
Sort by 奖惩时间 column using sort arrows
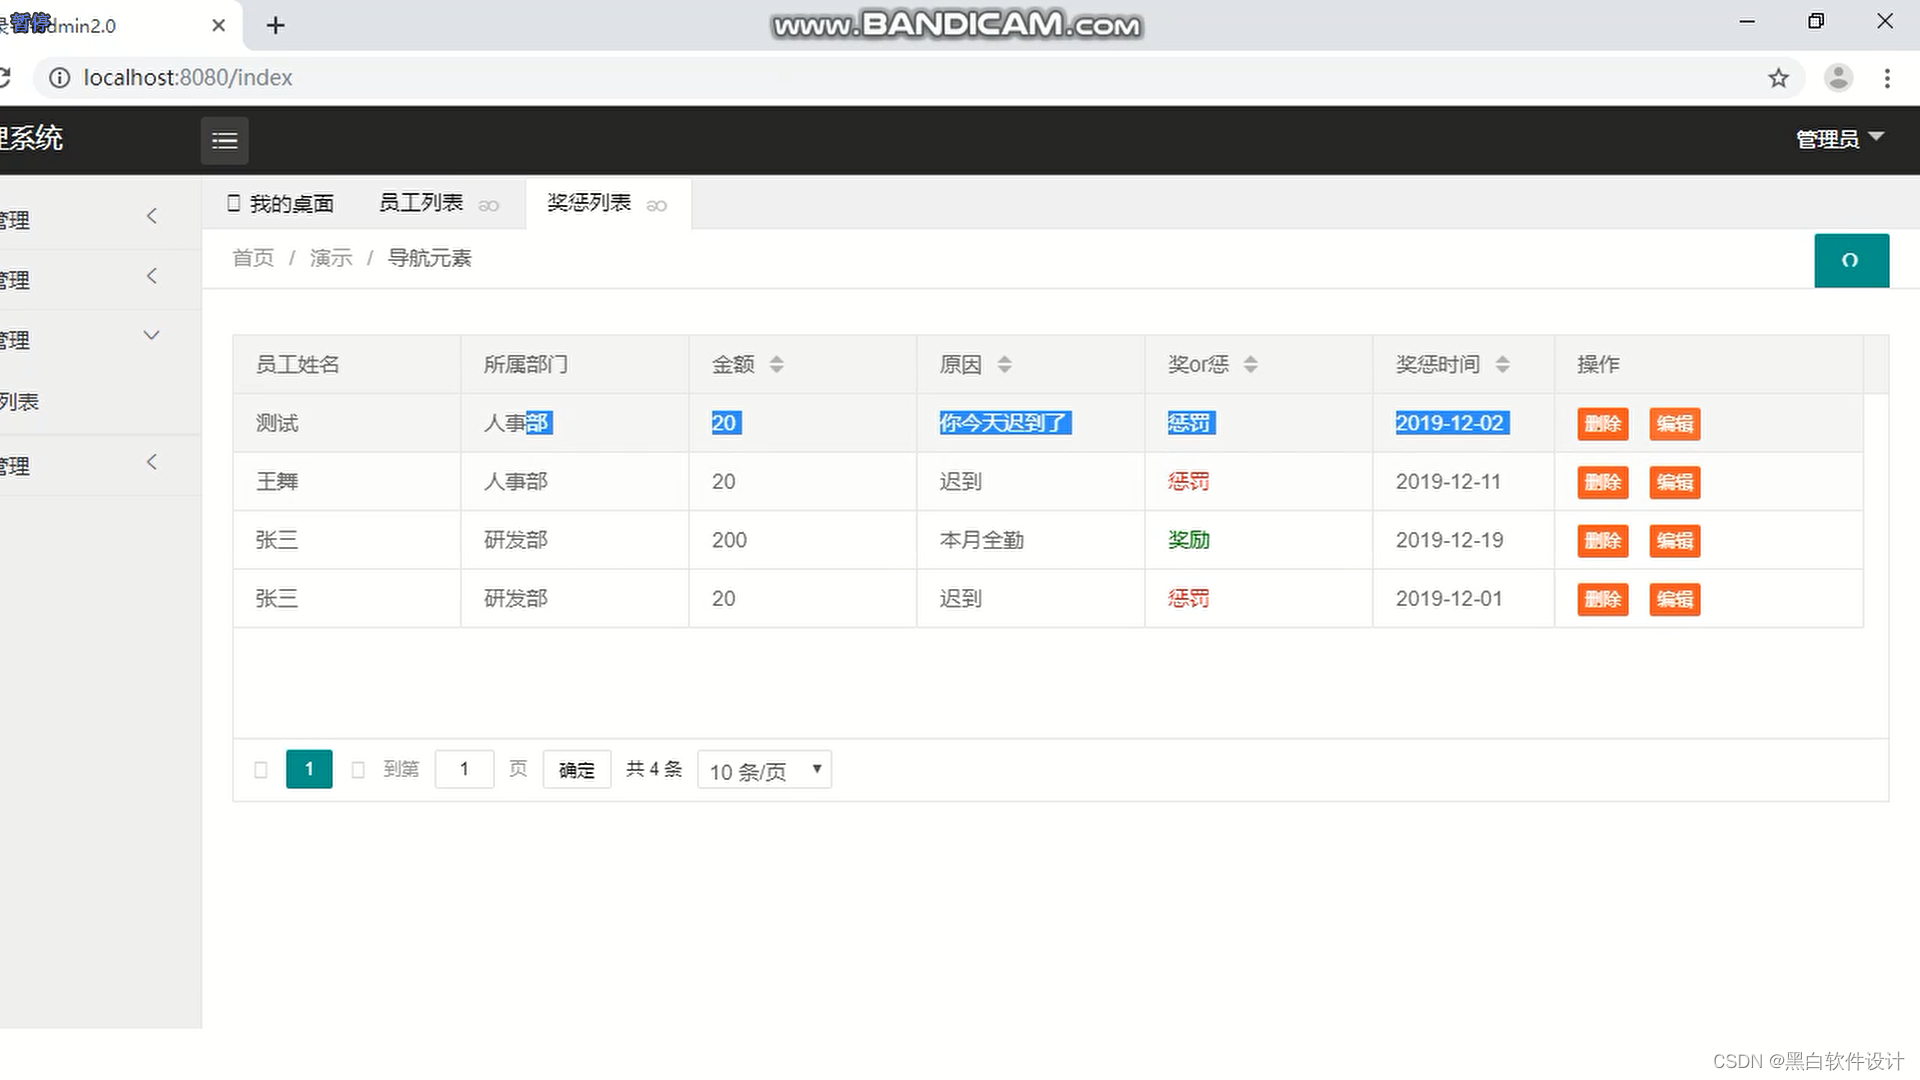1502,364
